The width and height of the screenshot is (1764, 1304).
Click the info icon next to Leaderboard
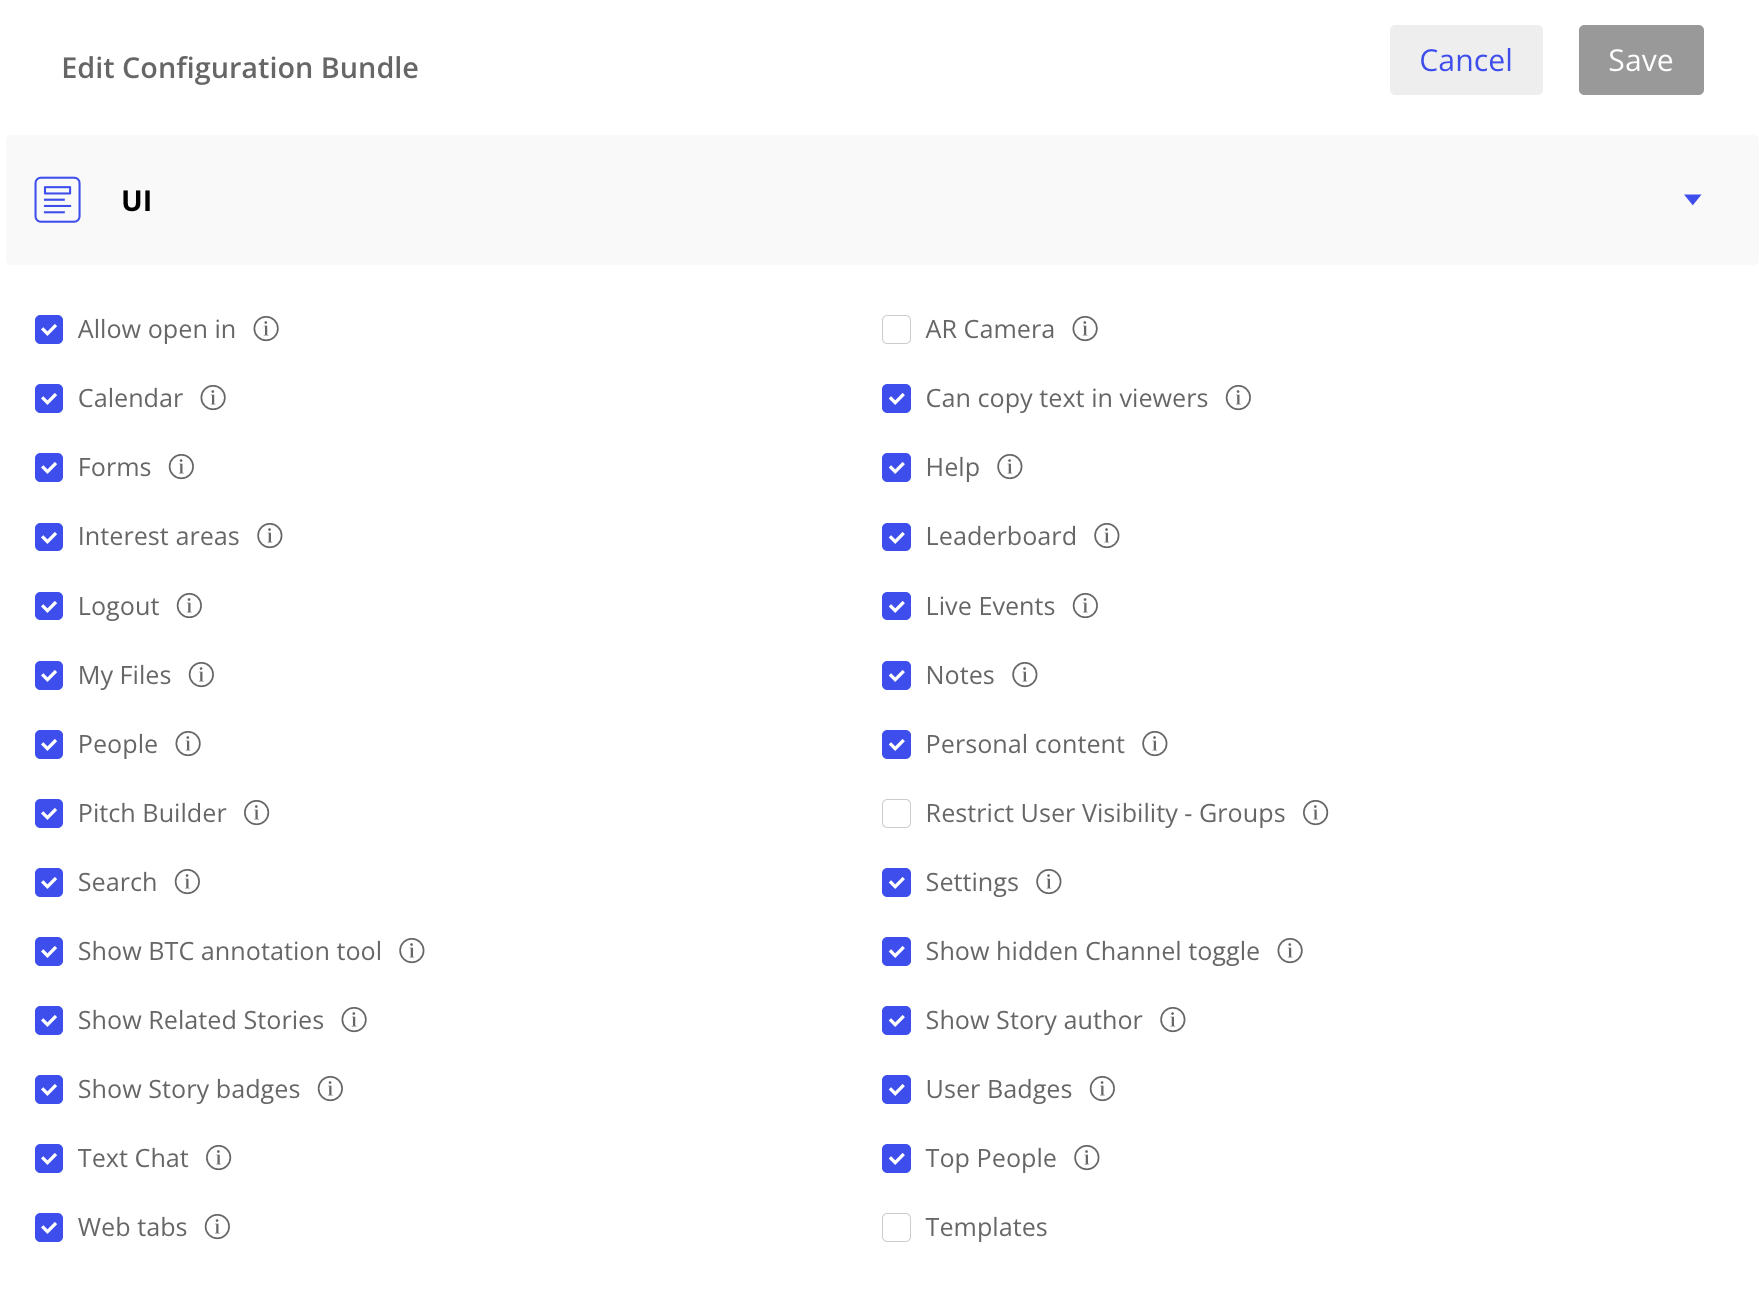pos(1107,536)
